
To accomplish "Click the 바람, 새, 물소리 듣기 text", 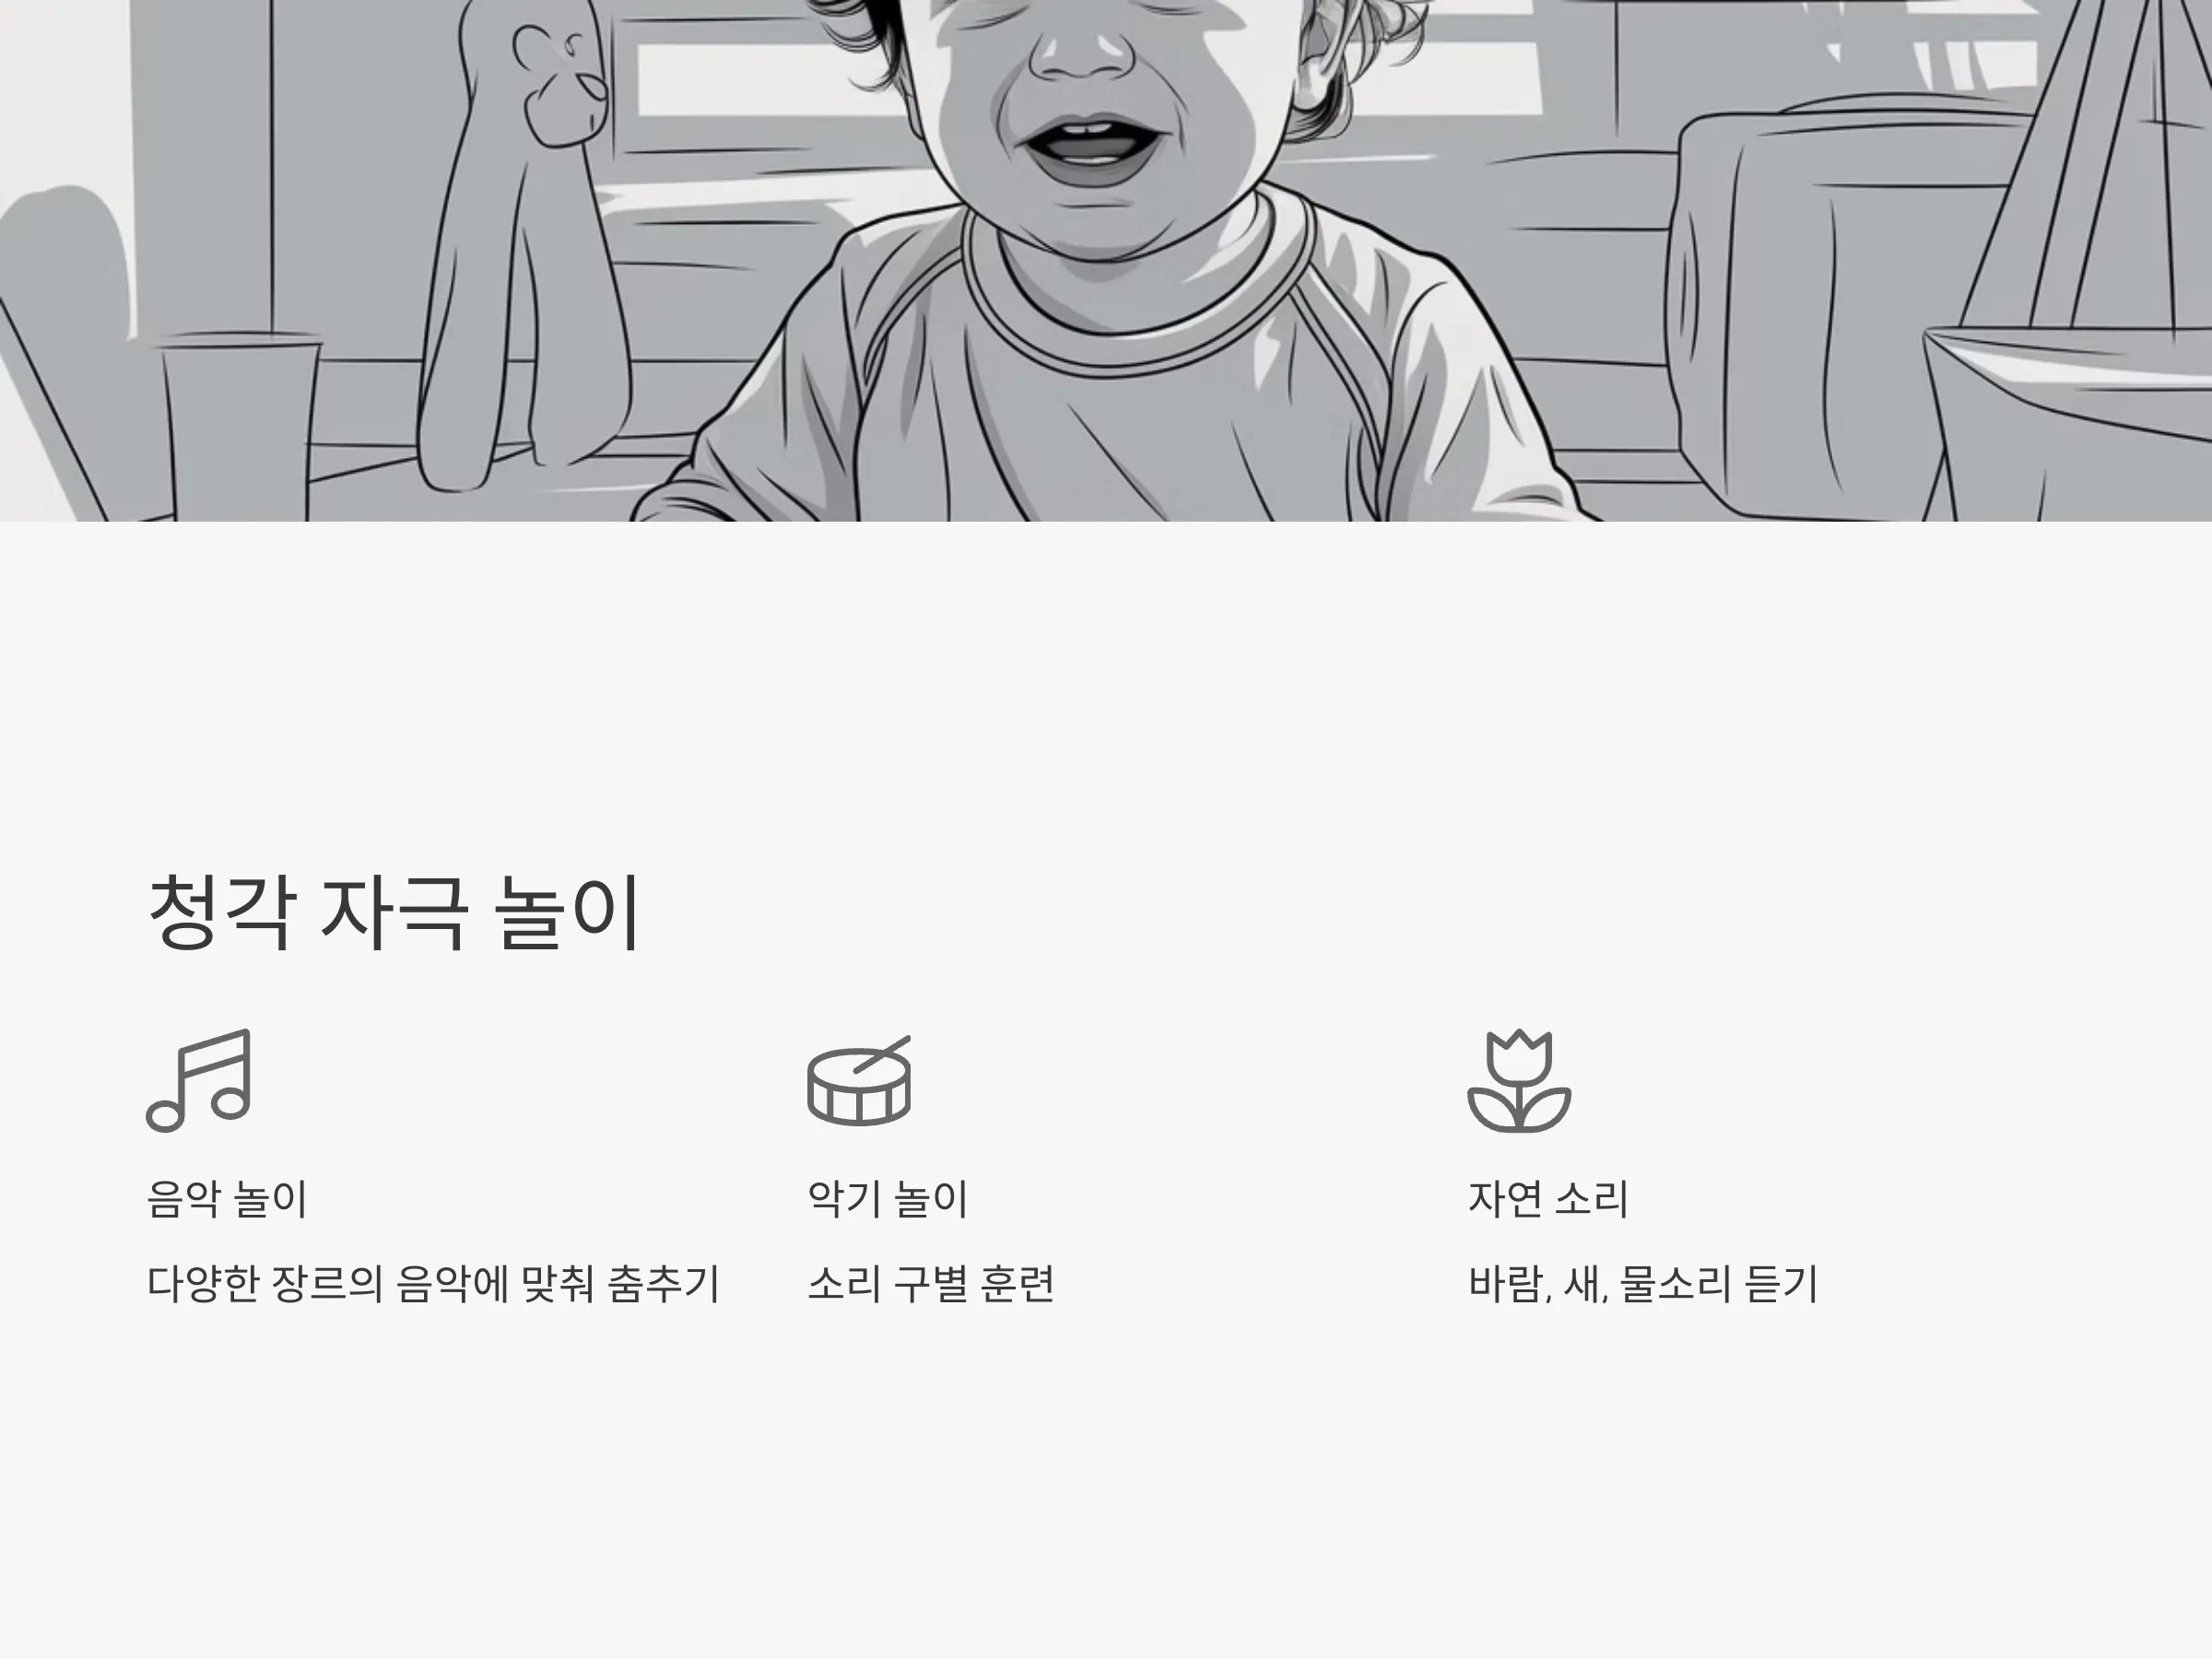I will tap(1643, 1284).
